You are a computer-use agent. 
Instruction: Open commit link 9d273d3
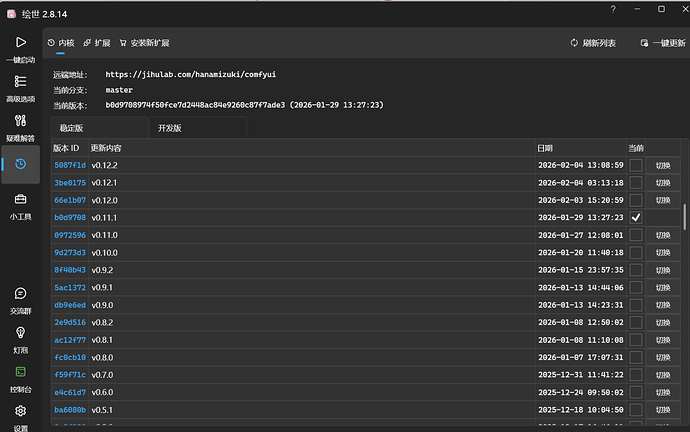click(70, 253)
